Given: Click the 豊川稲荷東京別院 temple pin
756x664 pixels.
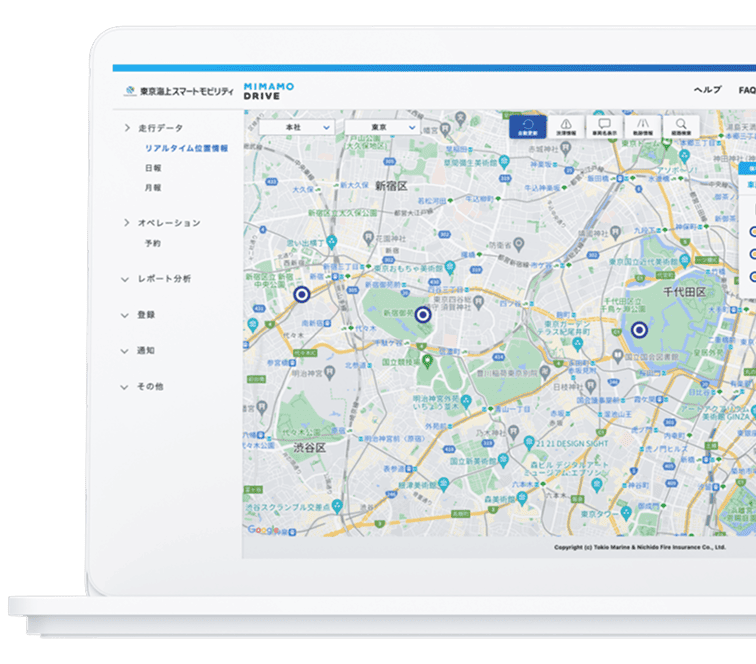Looking at the screenshot, I should [545, 372].
